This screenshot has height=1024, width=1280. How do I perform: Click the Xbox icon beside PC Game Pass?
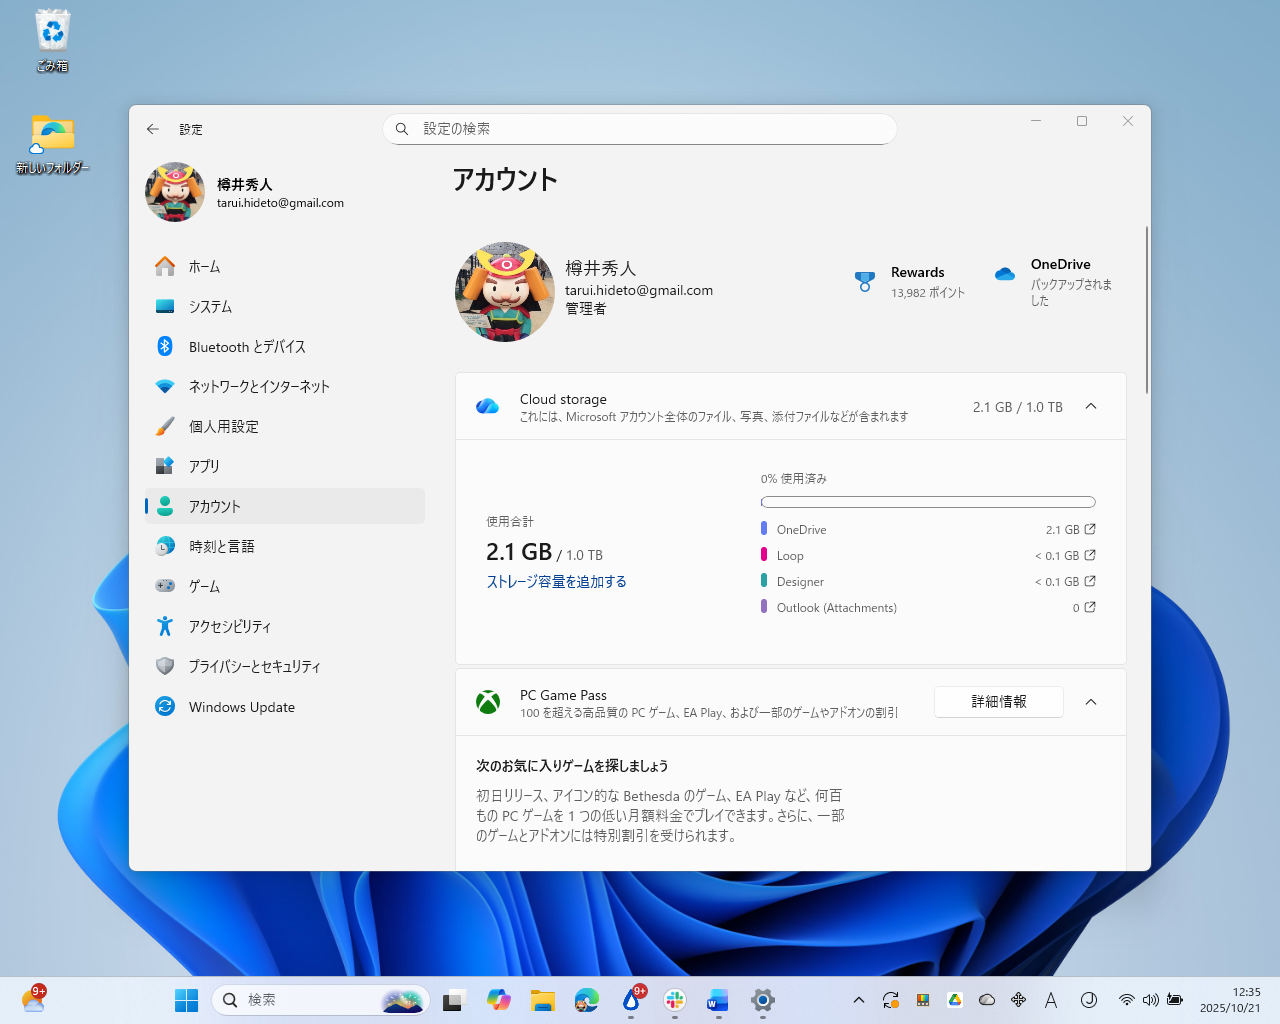(x=488, y=702)
